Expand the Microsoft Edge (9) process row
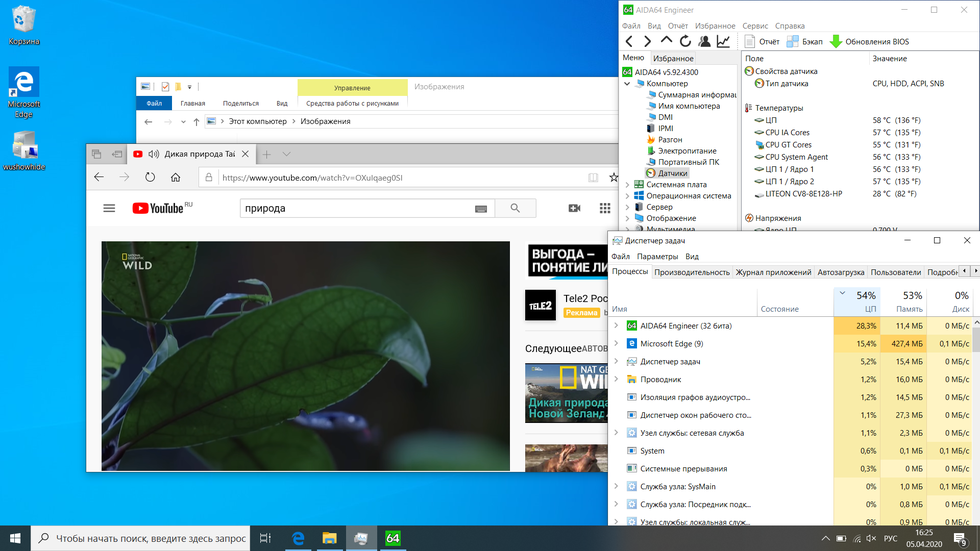 616,344
